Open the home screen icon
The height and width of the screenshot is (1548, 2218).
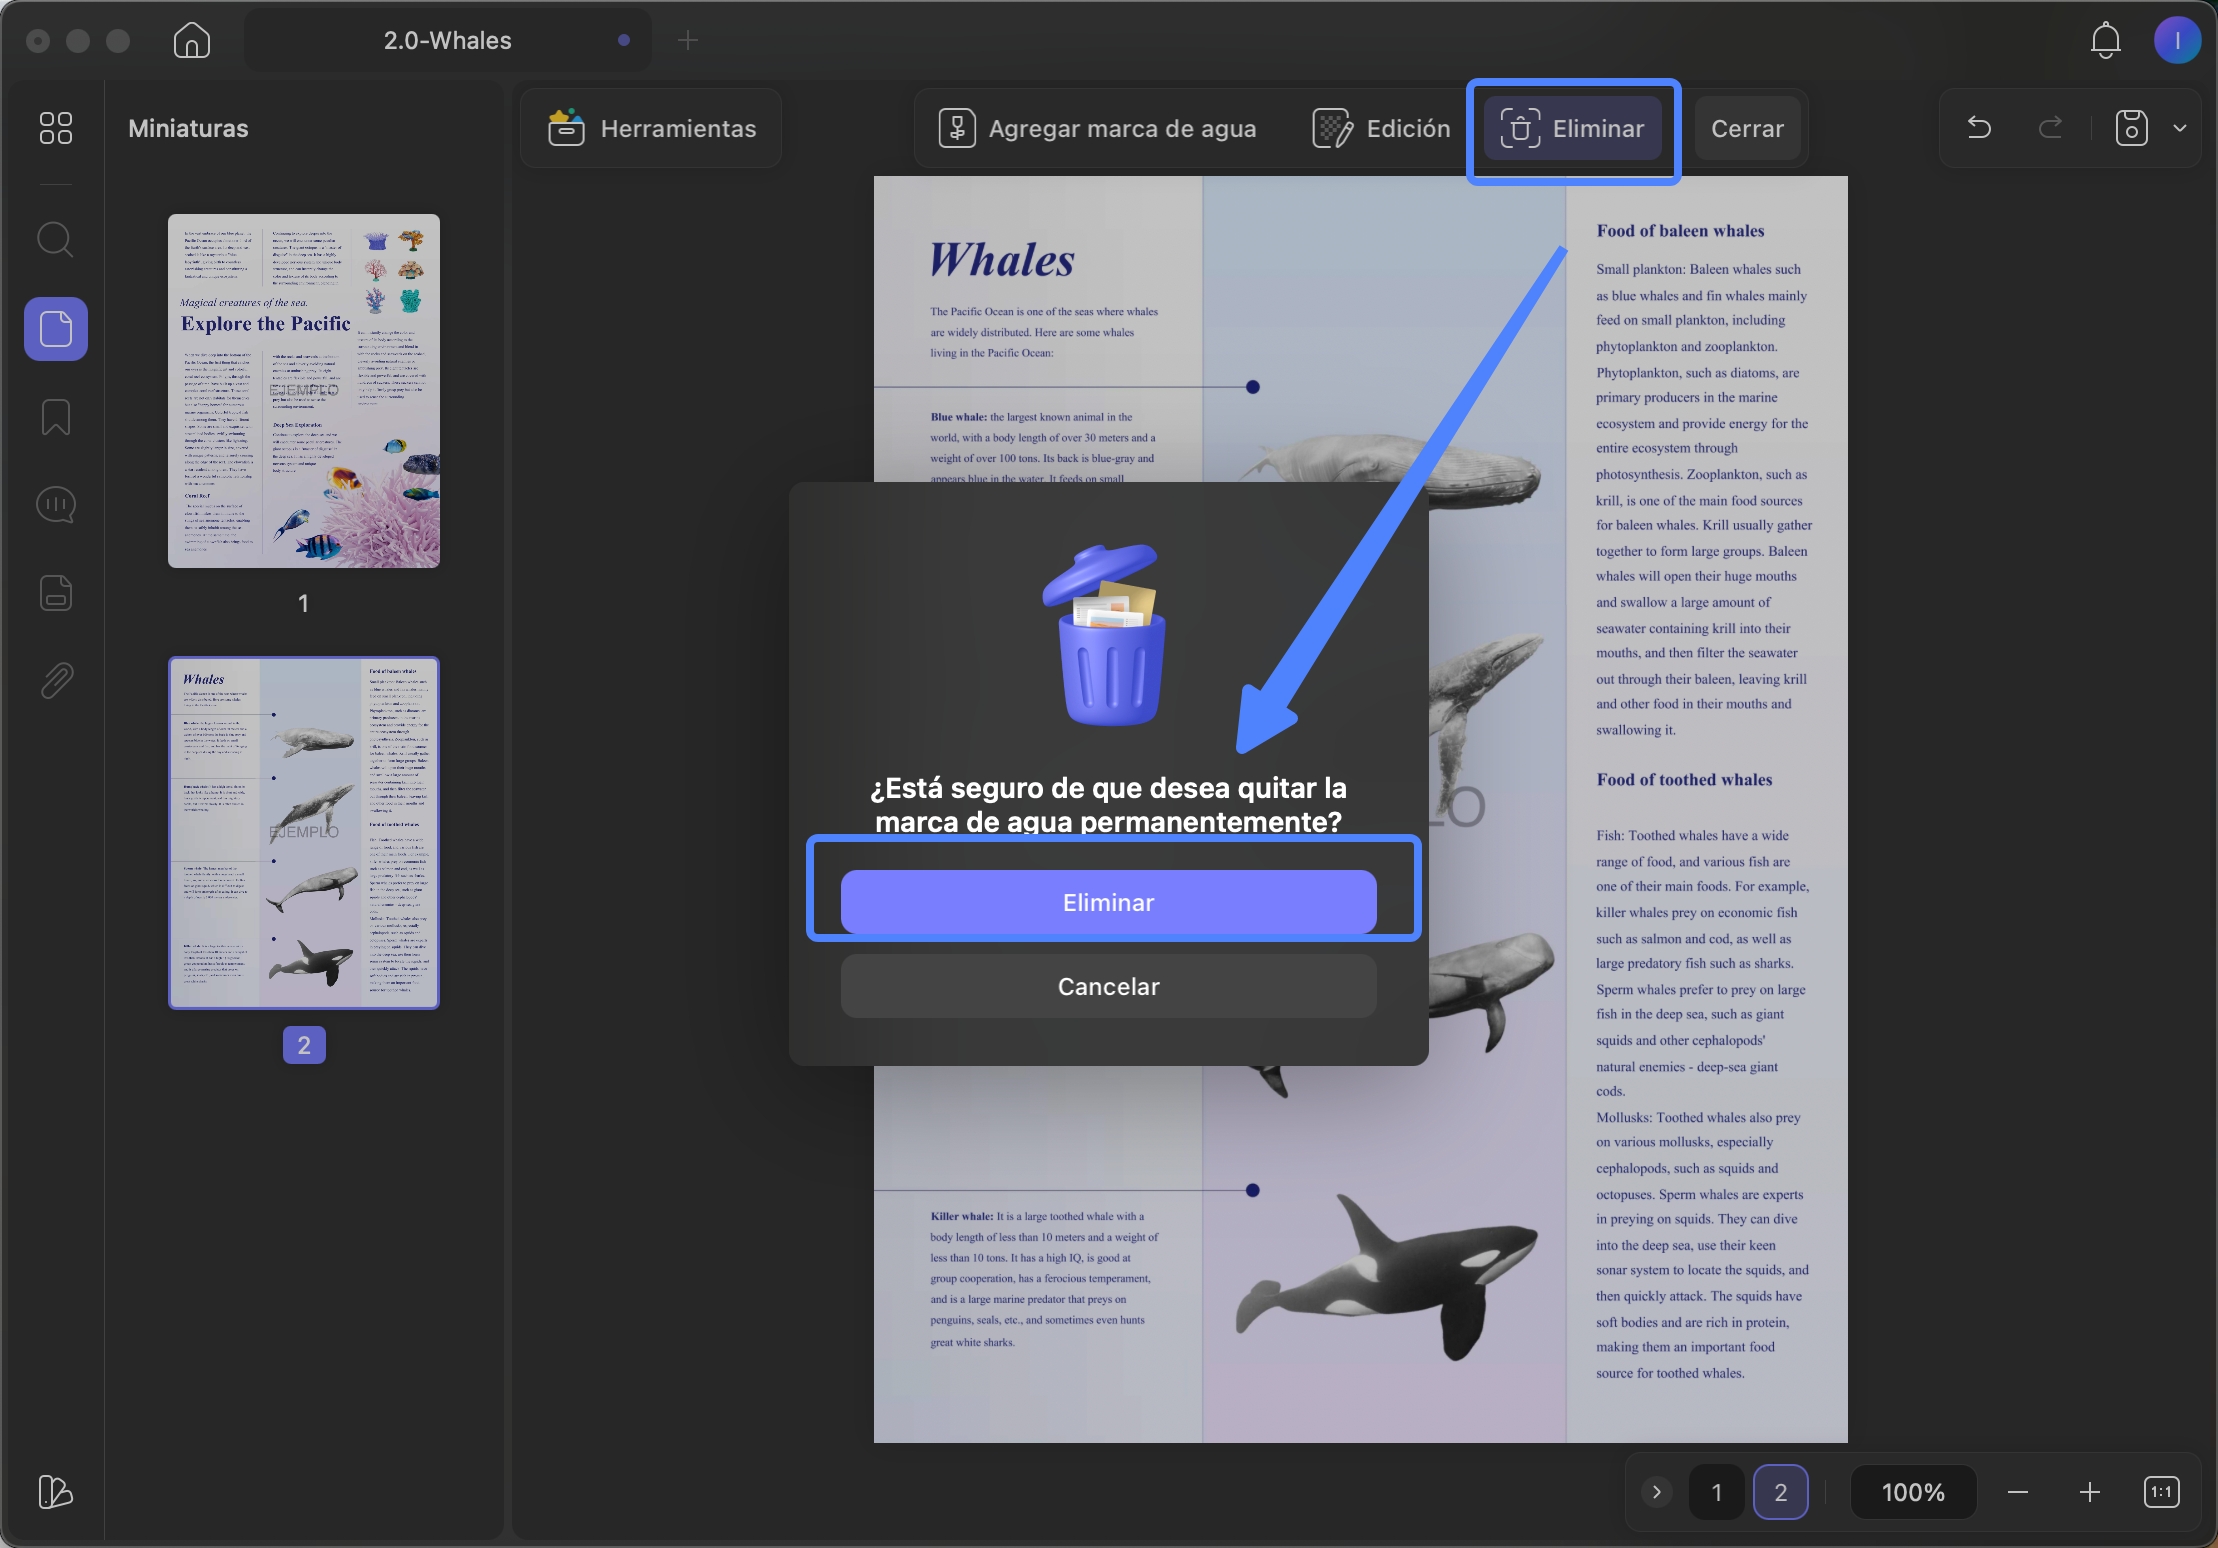[191, 41]
